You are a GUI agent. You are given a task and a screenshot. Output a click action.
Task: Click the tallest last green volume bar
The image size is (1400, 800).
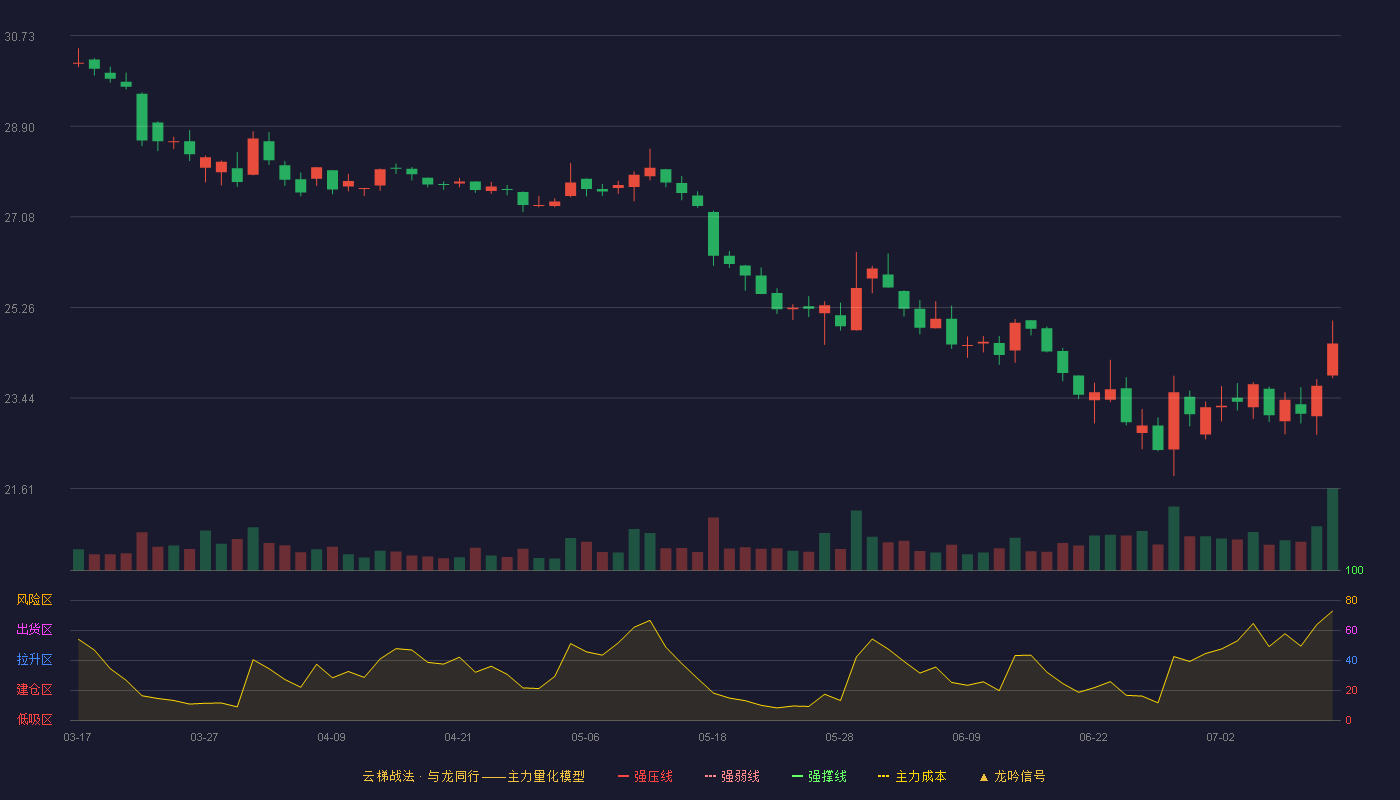[x=1332, y=529]
